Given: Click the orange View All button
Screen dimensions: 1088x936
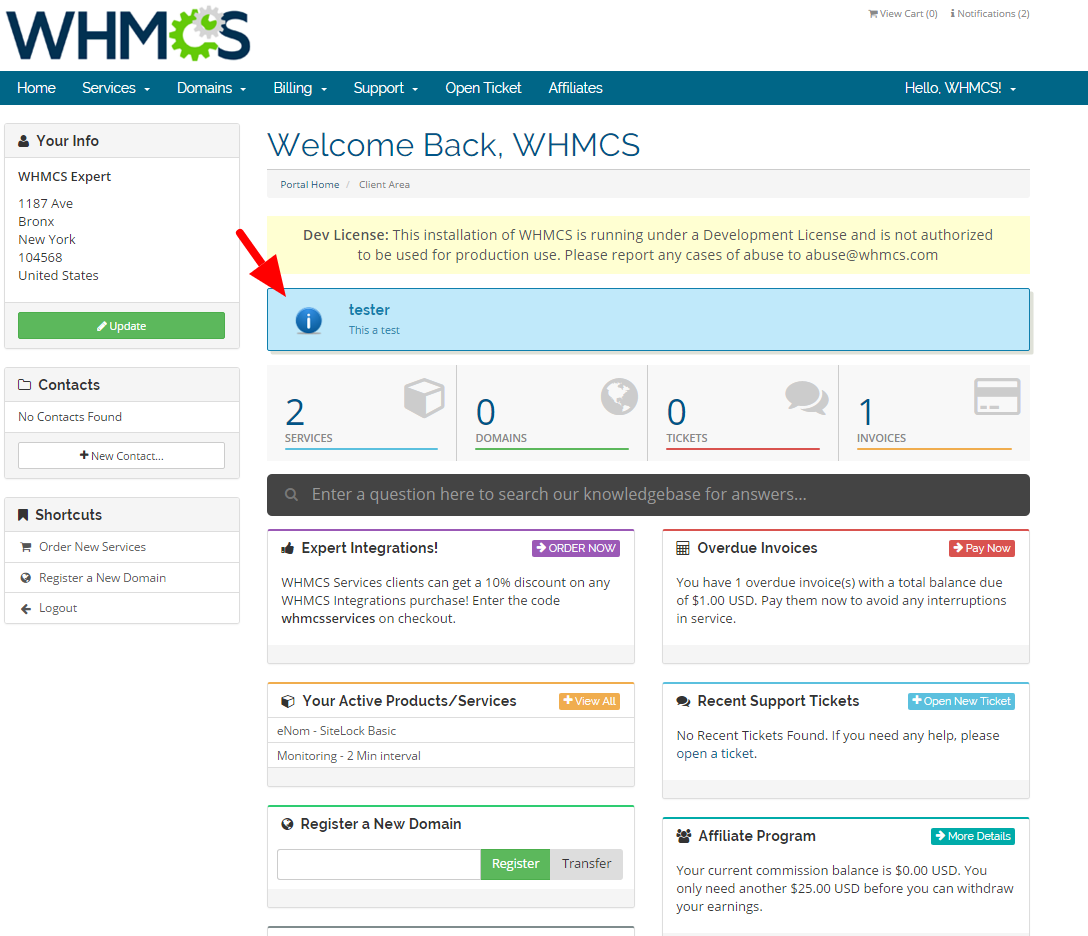Looking at the screenshot, I should coord(589,701).
